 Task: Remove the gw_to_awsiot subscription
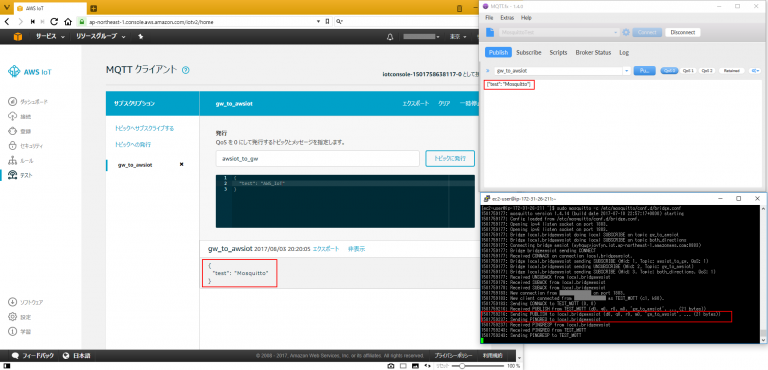tap(181, 165)
